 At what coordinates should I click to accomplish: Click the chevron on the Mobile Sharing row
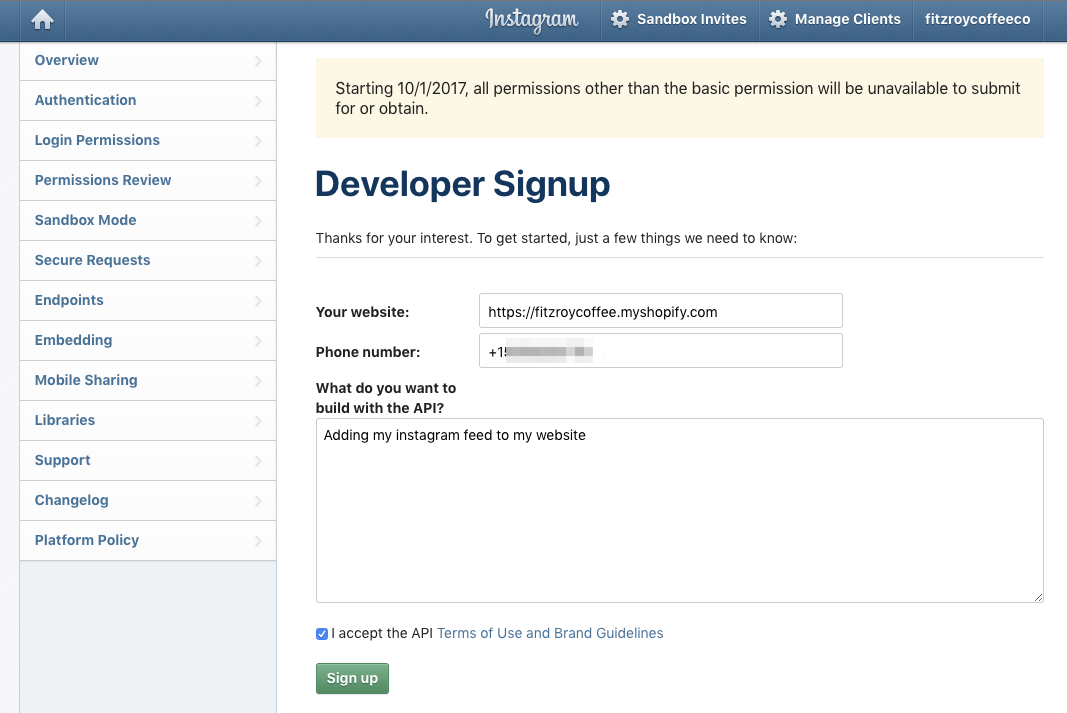point(258,381)
